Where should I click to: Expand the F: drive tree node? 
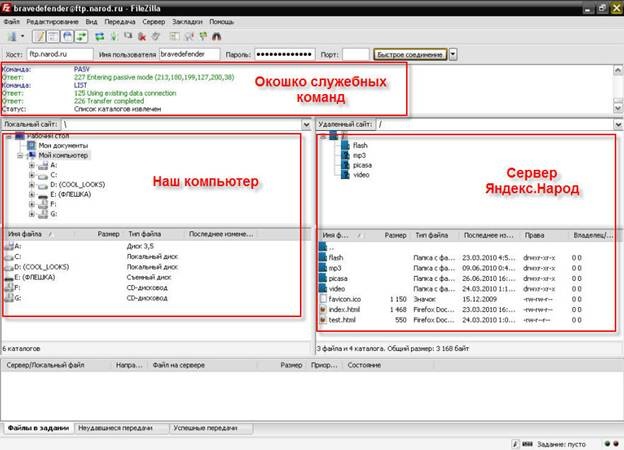point(31,204)
